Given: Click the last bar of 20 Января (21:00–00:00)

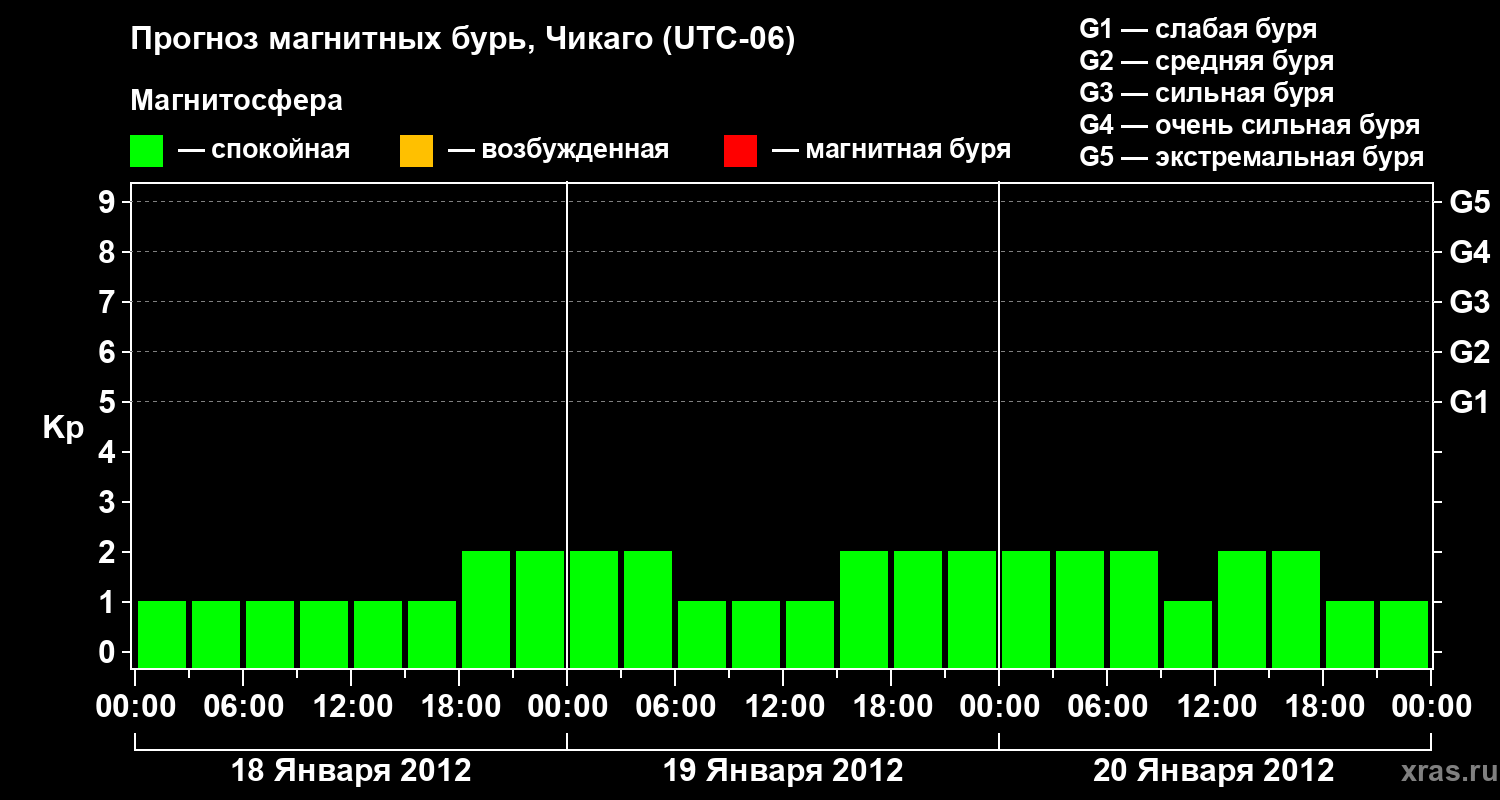Looking at the screenshot, I should [1404, 634].
